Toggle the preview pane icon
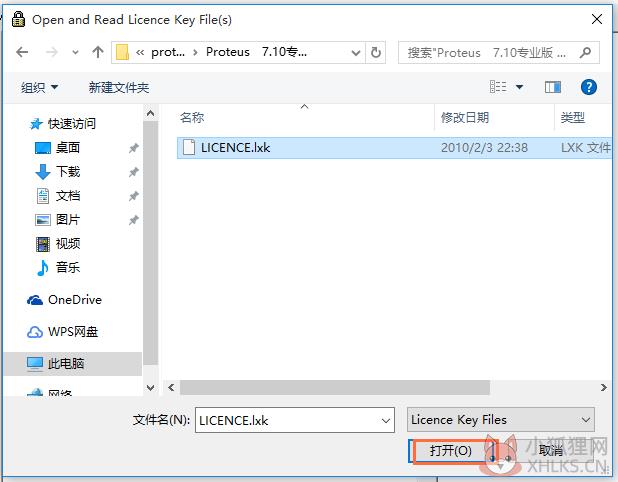Viewport: 618px width, 482px height. point(553,87)
